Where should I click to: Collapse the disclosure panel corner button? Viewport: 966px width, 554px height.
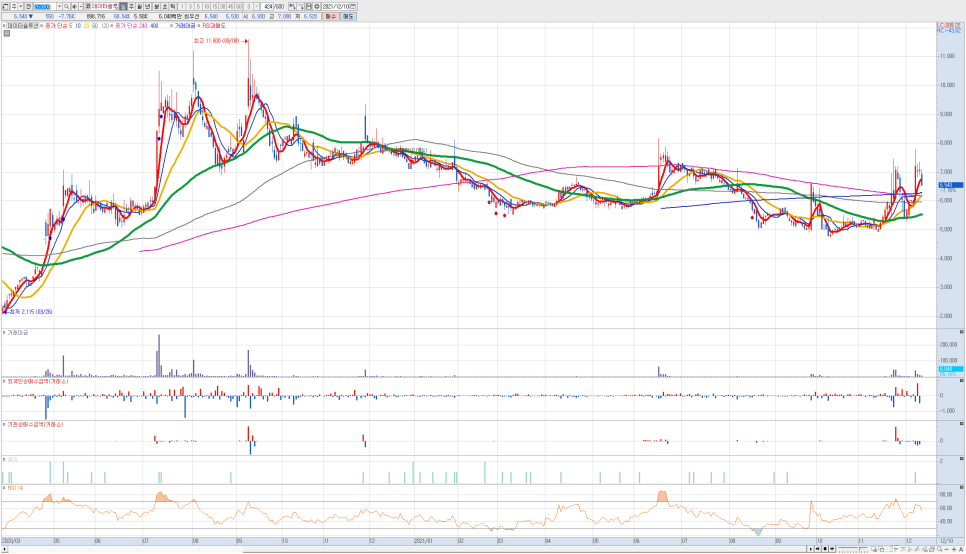coord(961,459)
